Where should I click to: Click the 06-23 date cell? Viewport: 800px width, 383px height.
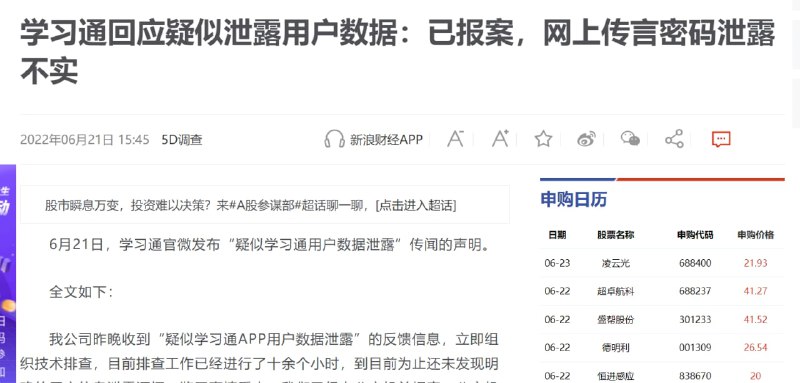pyautogui.click(x=557, y=263)
